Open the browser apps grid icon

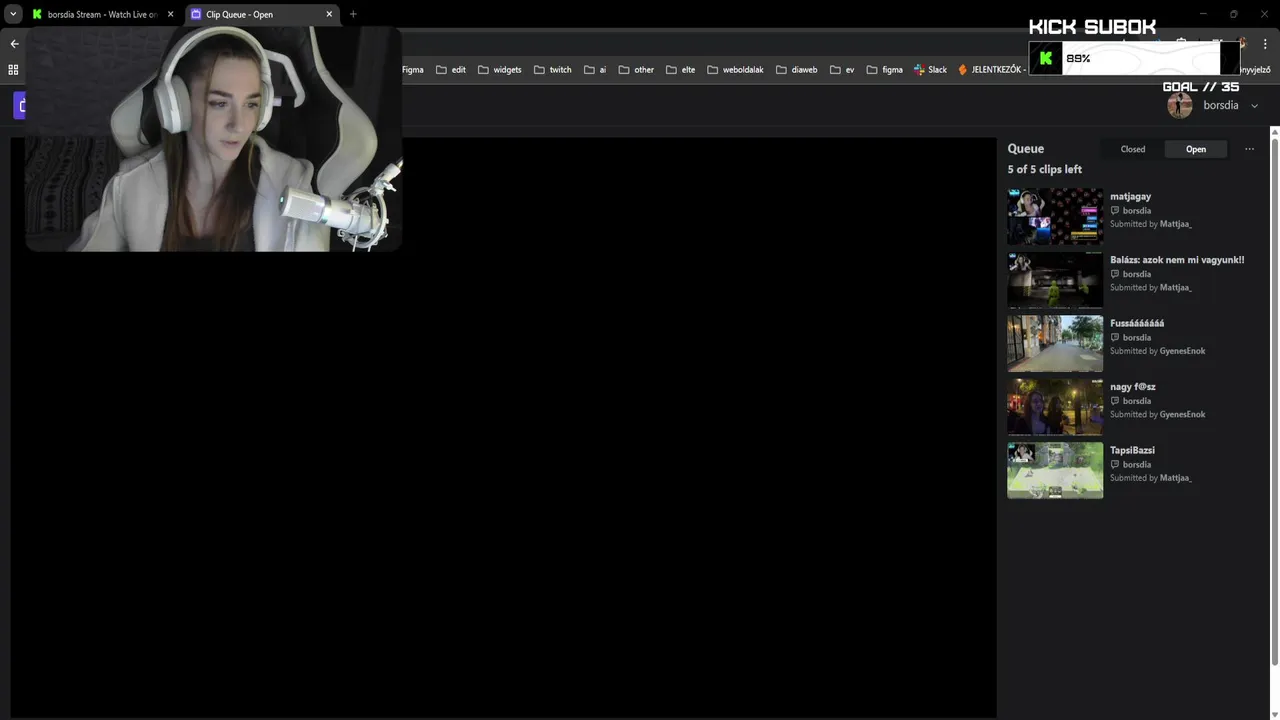pos(13,70)
